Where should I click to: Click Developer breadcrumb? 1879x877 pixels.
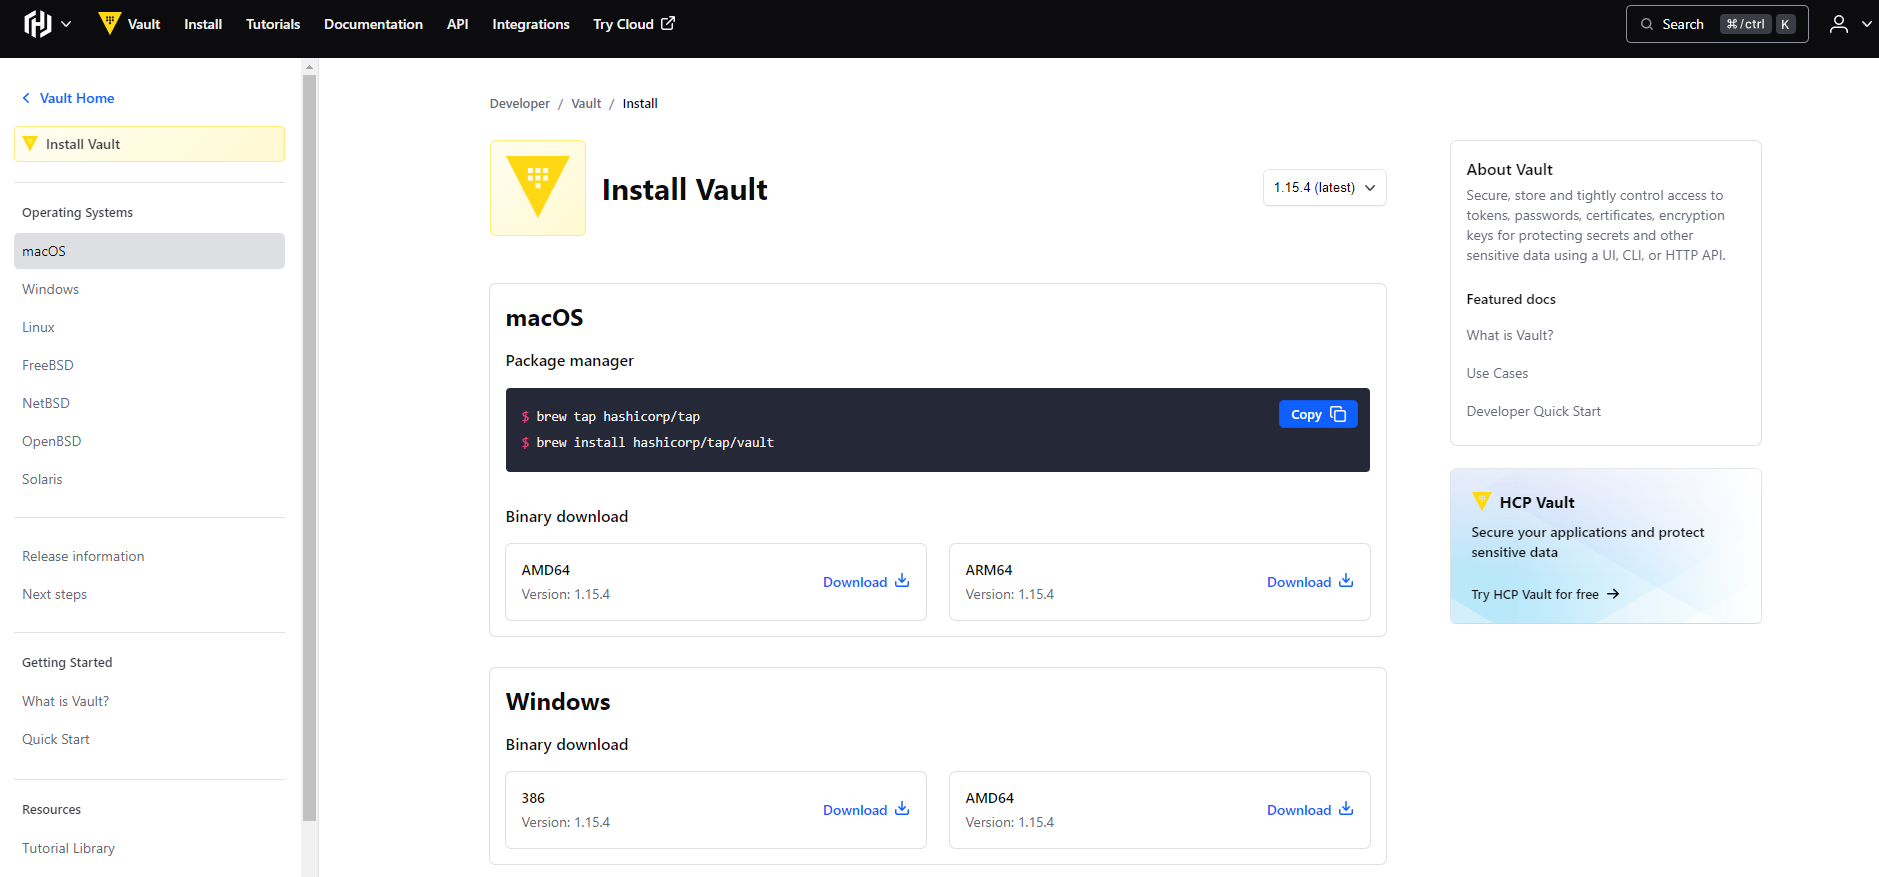[x=519, y=103]
